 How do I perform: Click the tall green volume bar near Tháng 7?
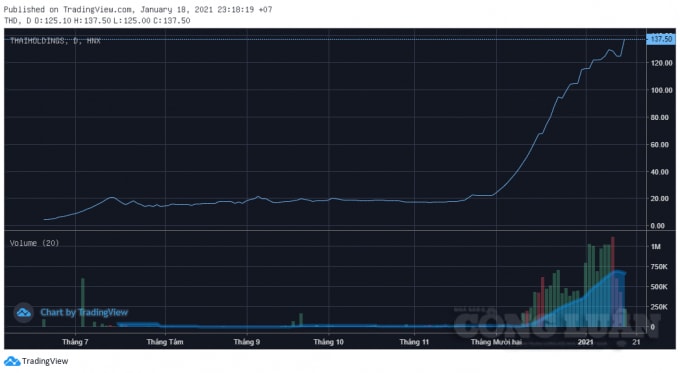[83, 302]
